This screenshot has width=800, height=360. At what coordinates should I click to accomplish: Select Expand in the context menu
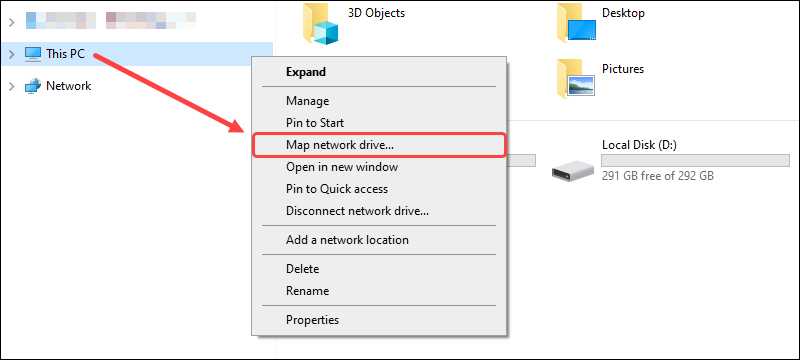coord(379,72)
